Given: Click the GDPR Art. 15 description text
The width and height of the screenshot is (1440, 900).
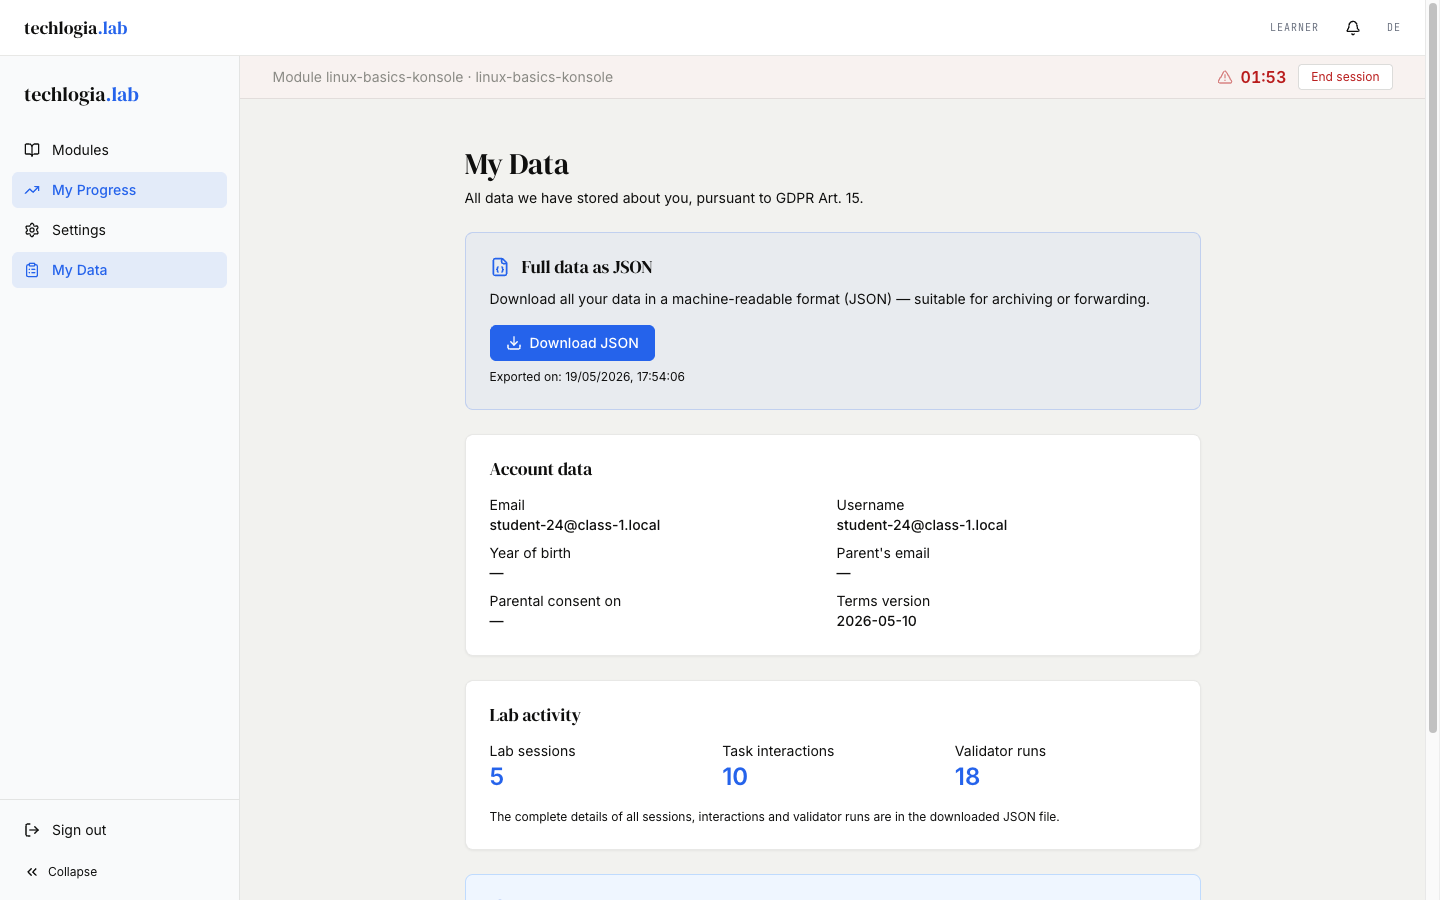Looking at the screenshot, I should [x=664, y=198].
